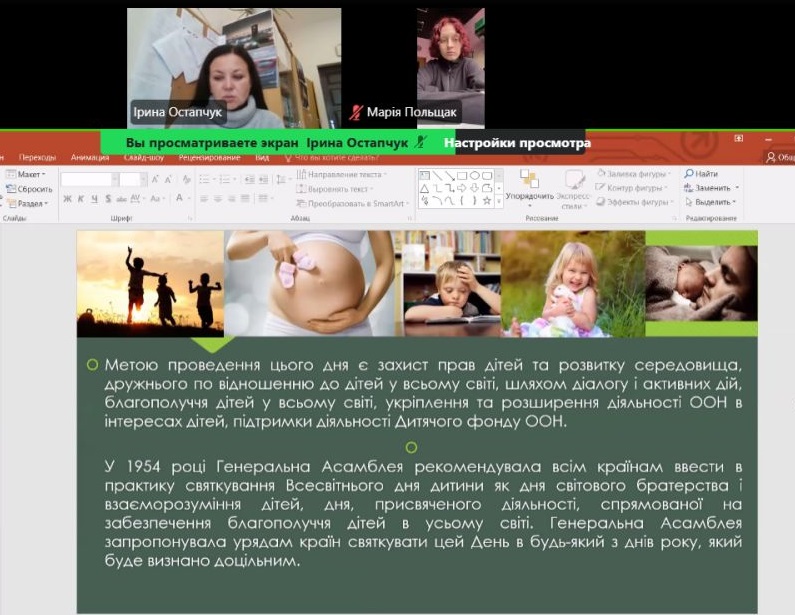
Task: Justify paragraph text
Action: click(x=245, y=199)
